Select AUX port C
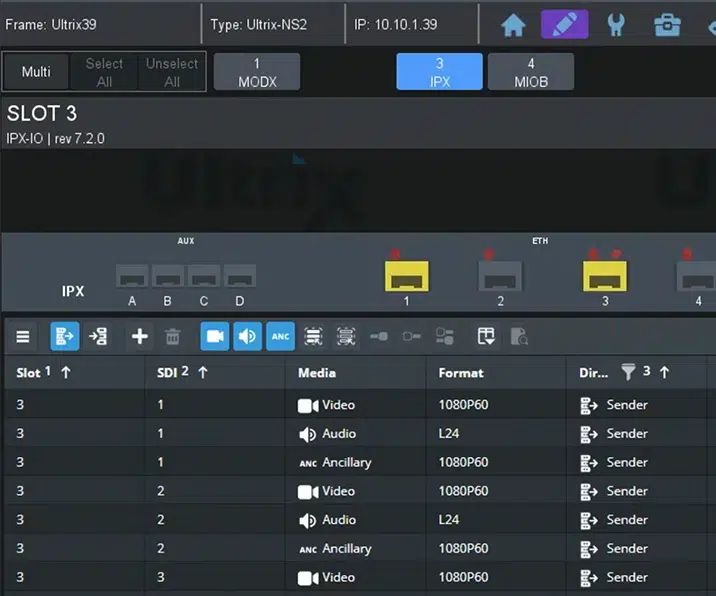This screenshot has height=596, width=716. (204, 276)
